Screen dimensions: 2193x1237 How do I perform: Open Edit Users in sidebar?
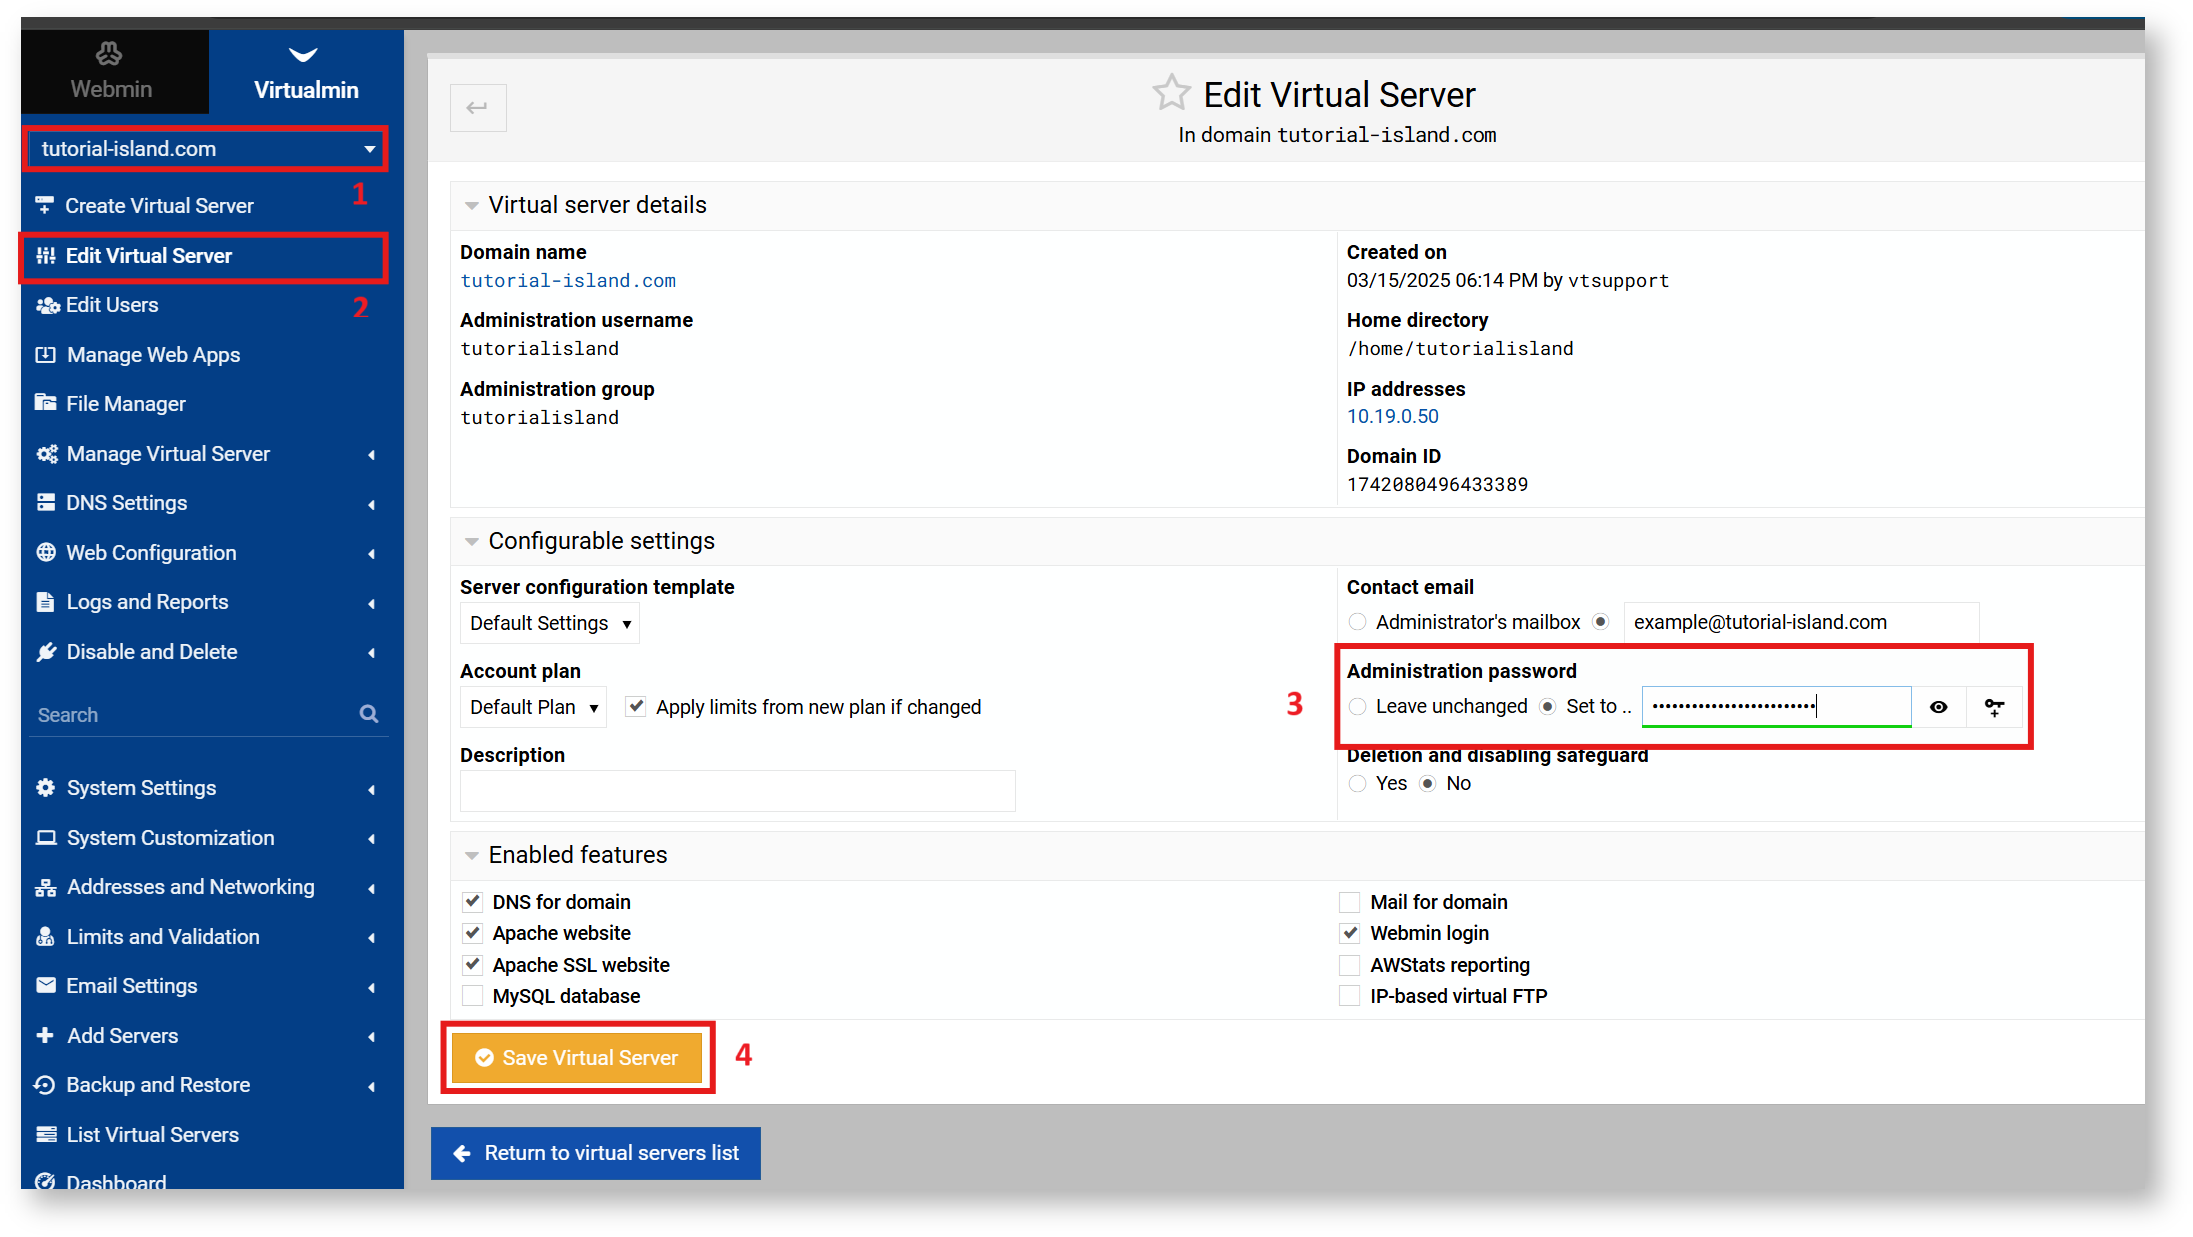pos(112,305)
